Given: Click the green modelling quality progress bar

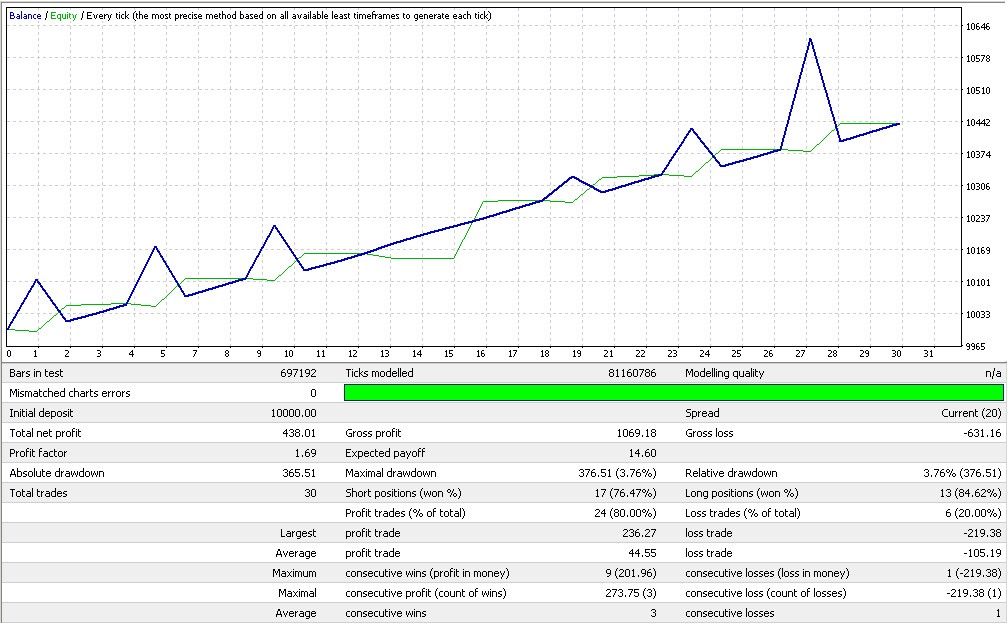Looking at the screenshot, I should [674, 392].
